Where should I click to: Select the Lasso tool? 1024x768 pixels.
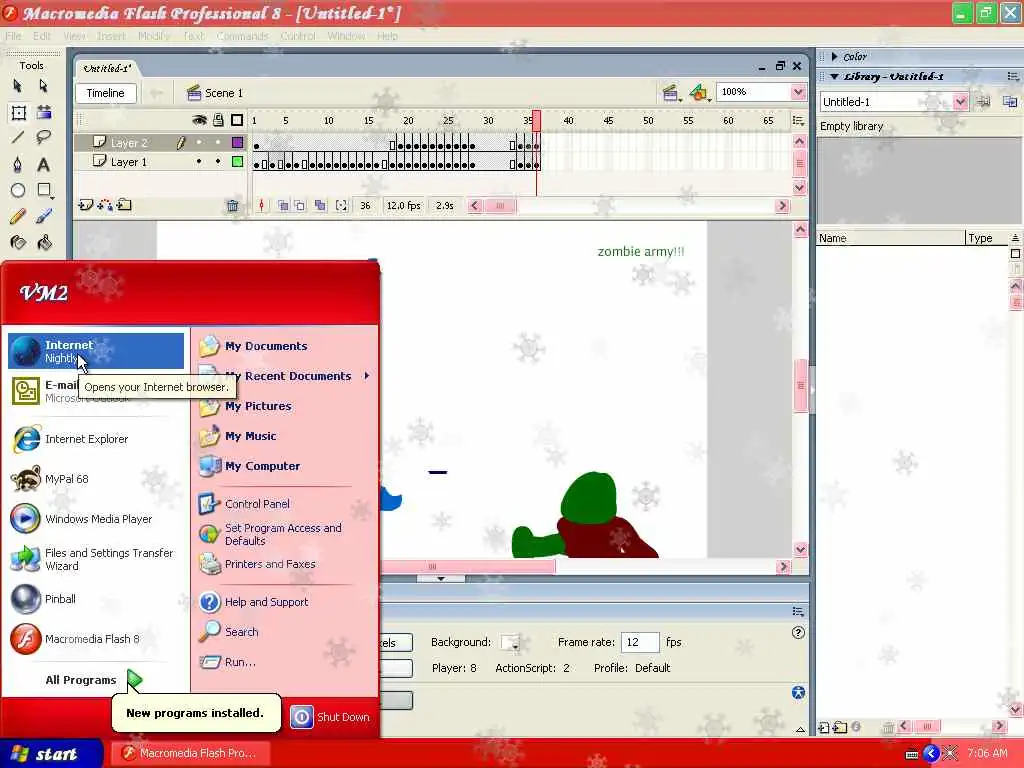click(x=44, y=137)
